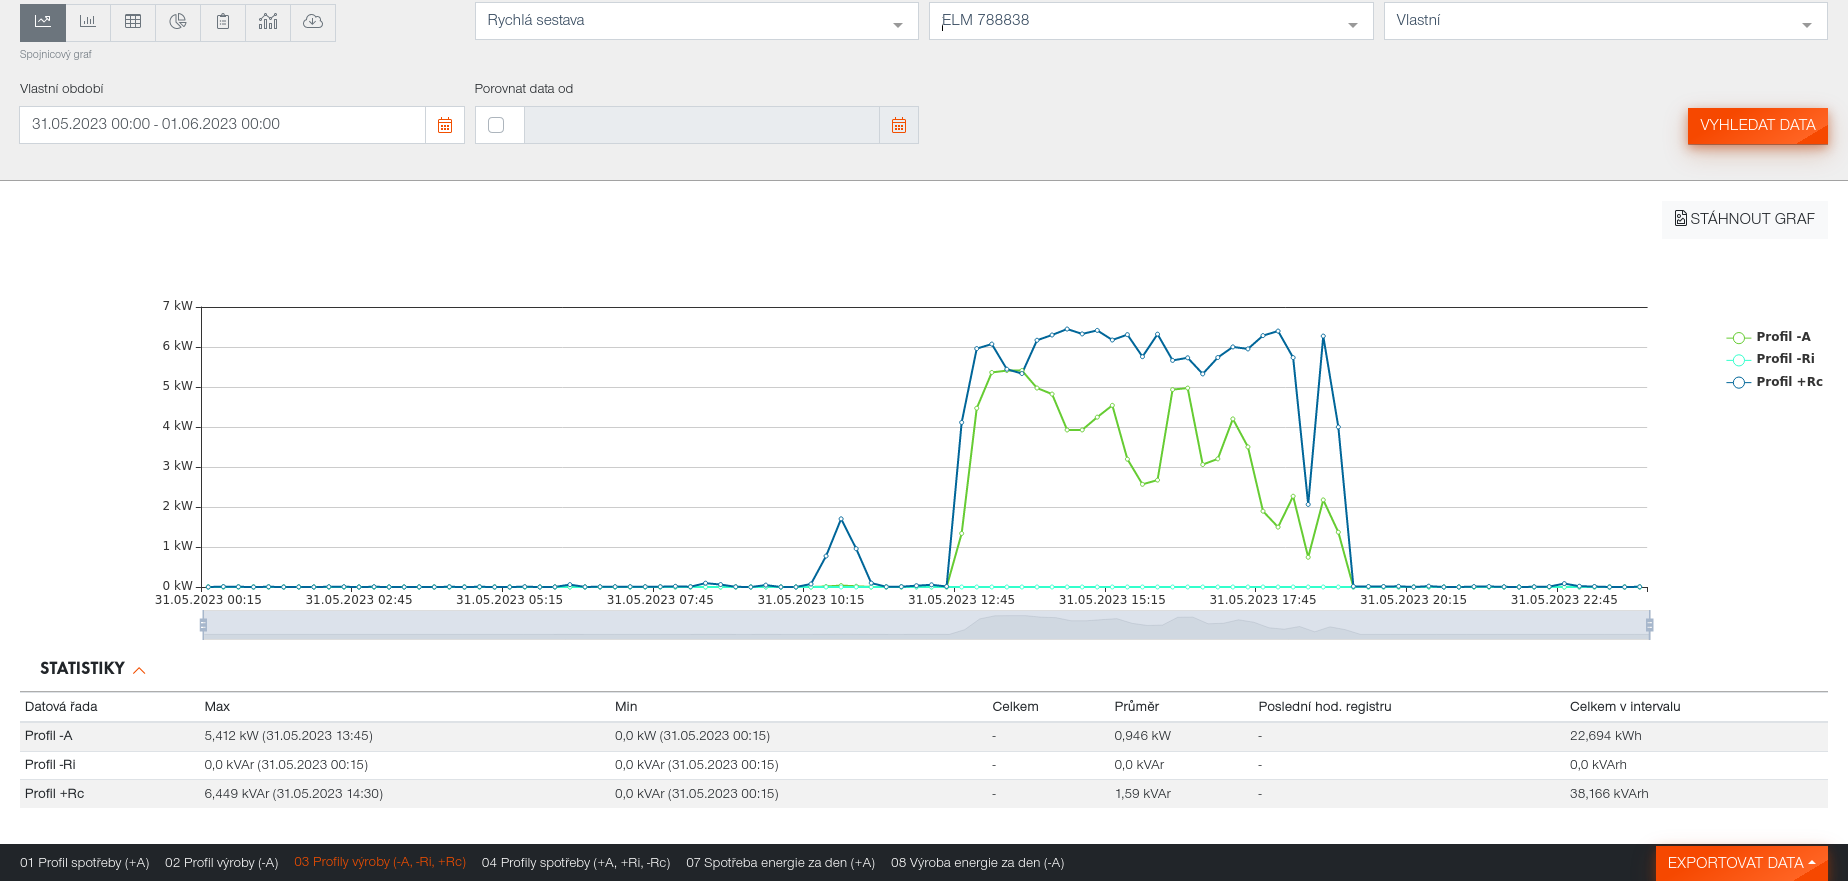Select tab 08 Výroba energie za den (-A)
Viewport: 1848px width, 881px height.
coord(977,863)
